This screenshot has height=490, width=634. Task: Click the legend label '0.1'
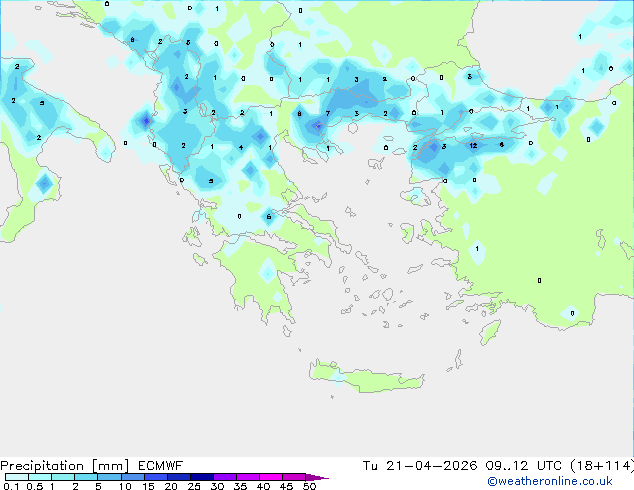[x=11, y=486]
